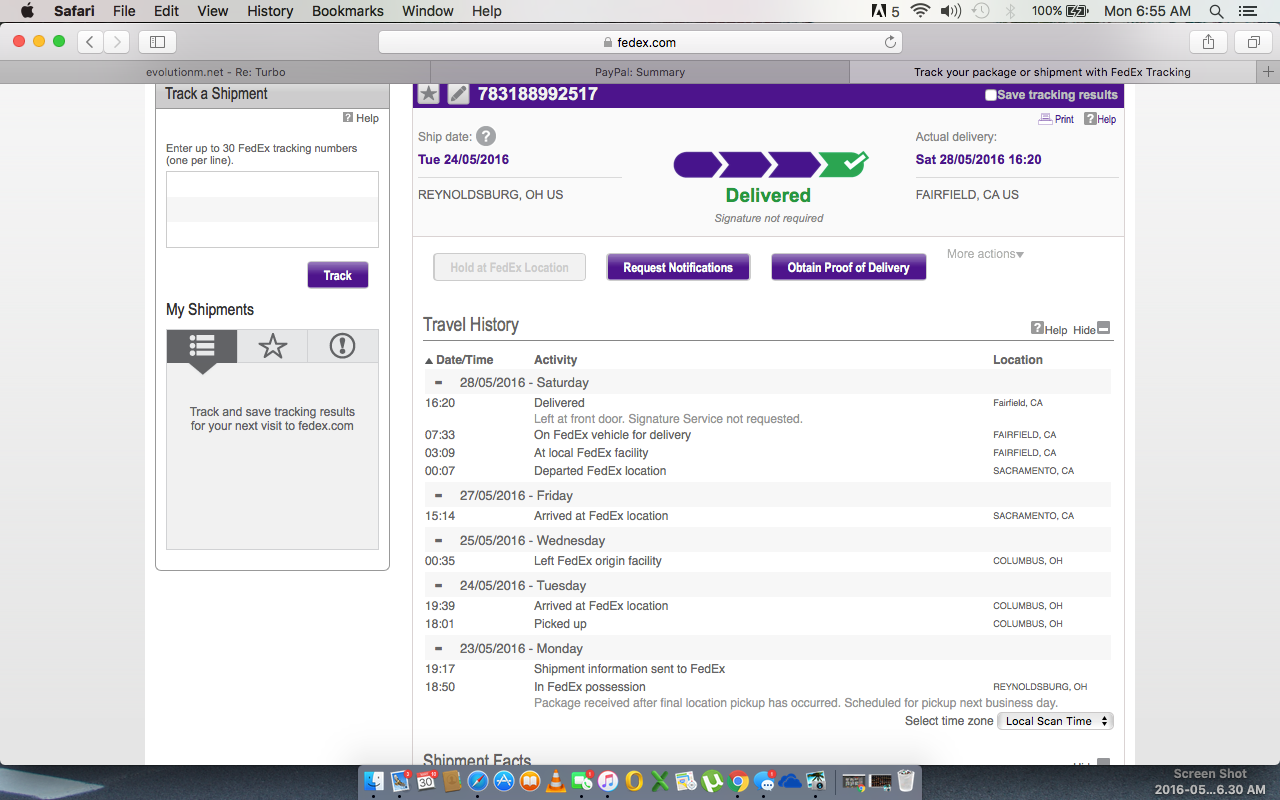Open the Bookmarks menu in the menu bar
The image size is (1280, 800).
(x=348, y=11)
